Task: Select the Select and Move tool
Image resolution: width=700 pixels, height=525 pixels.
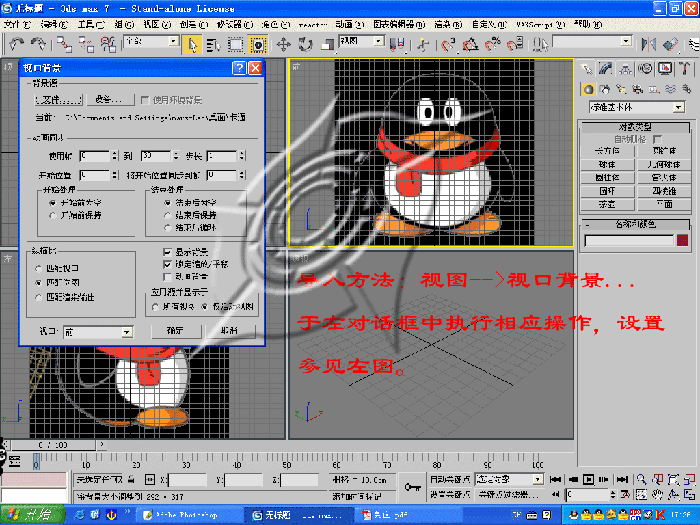Action: 283,45
